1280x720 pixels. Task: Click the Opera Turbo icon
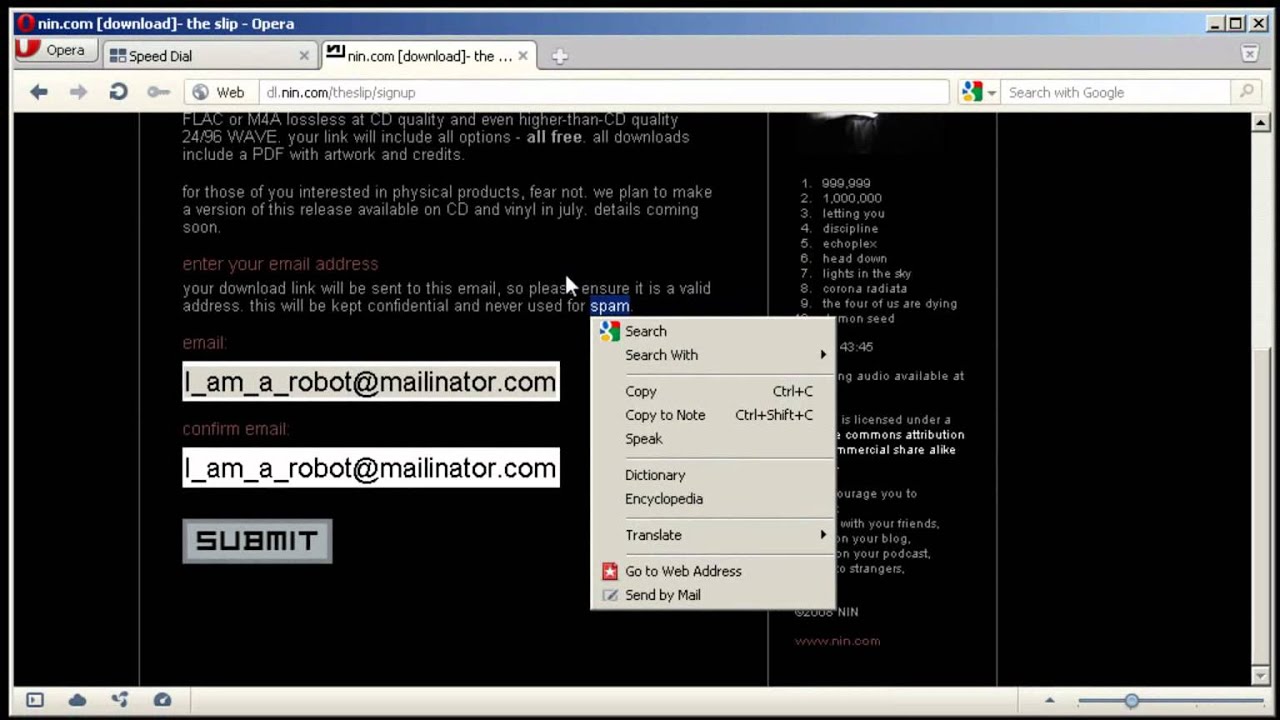(x=162, y=700)
